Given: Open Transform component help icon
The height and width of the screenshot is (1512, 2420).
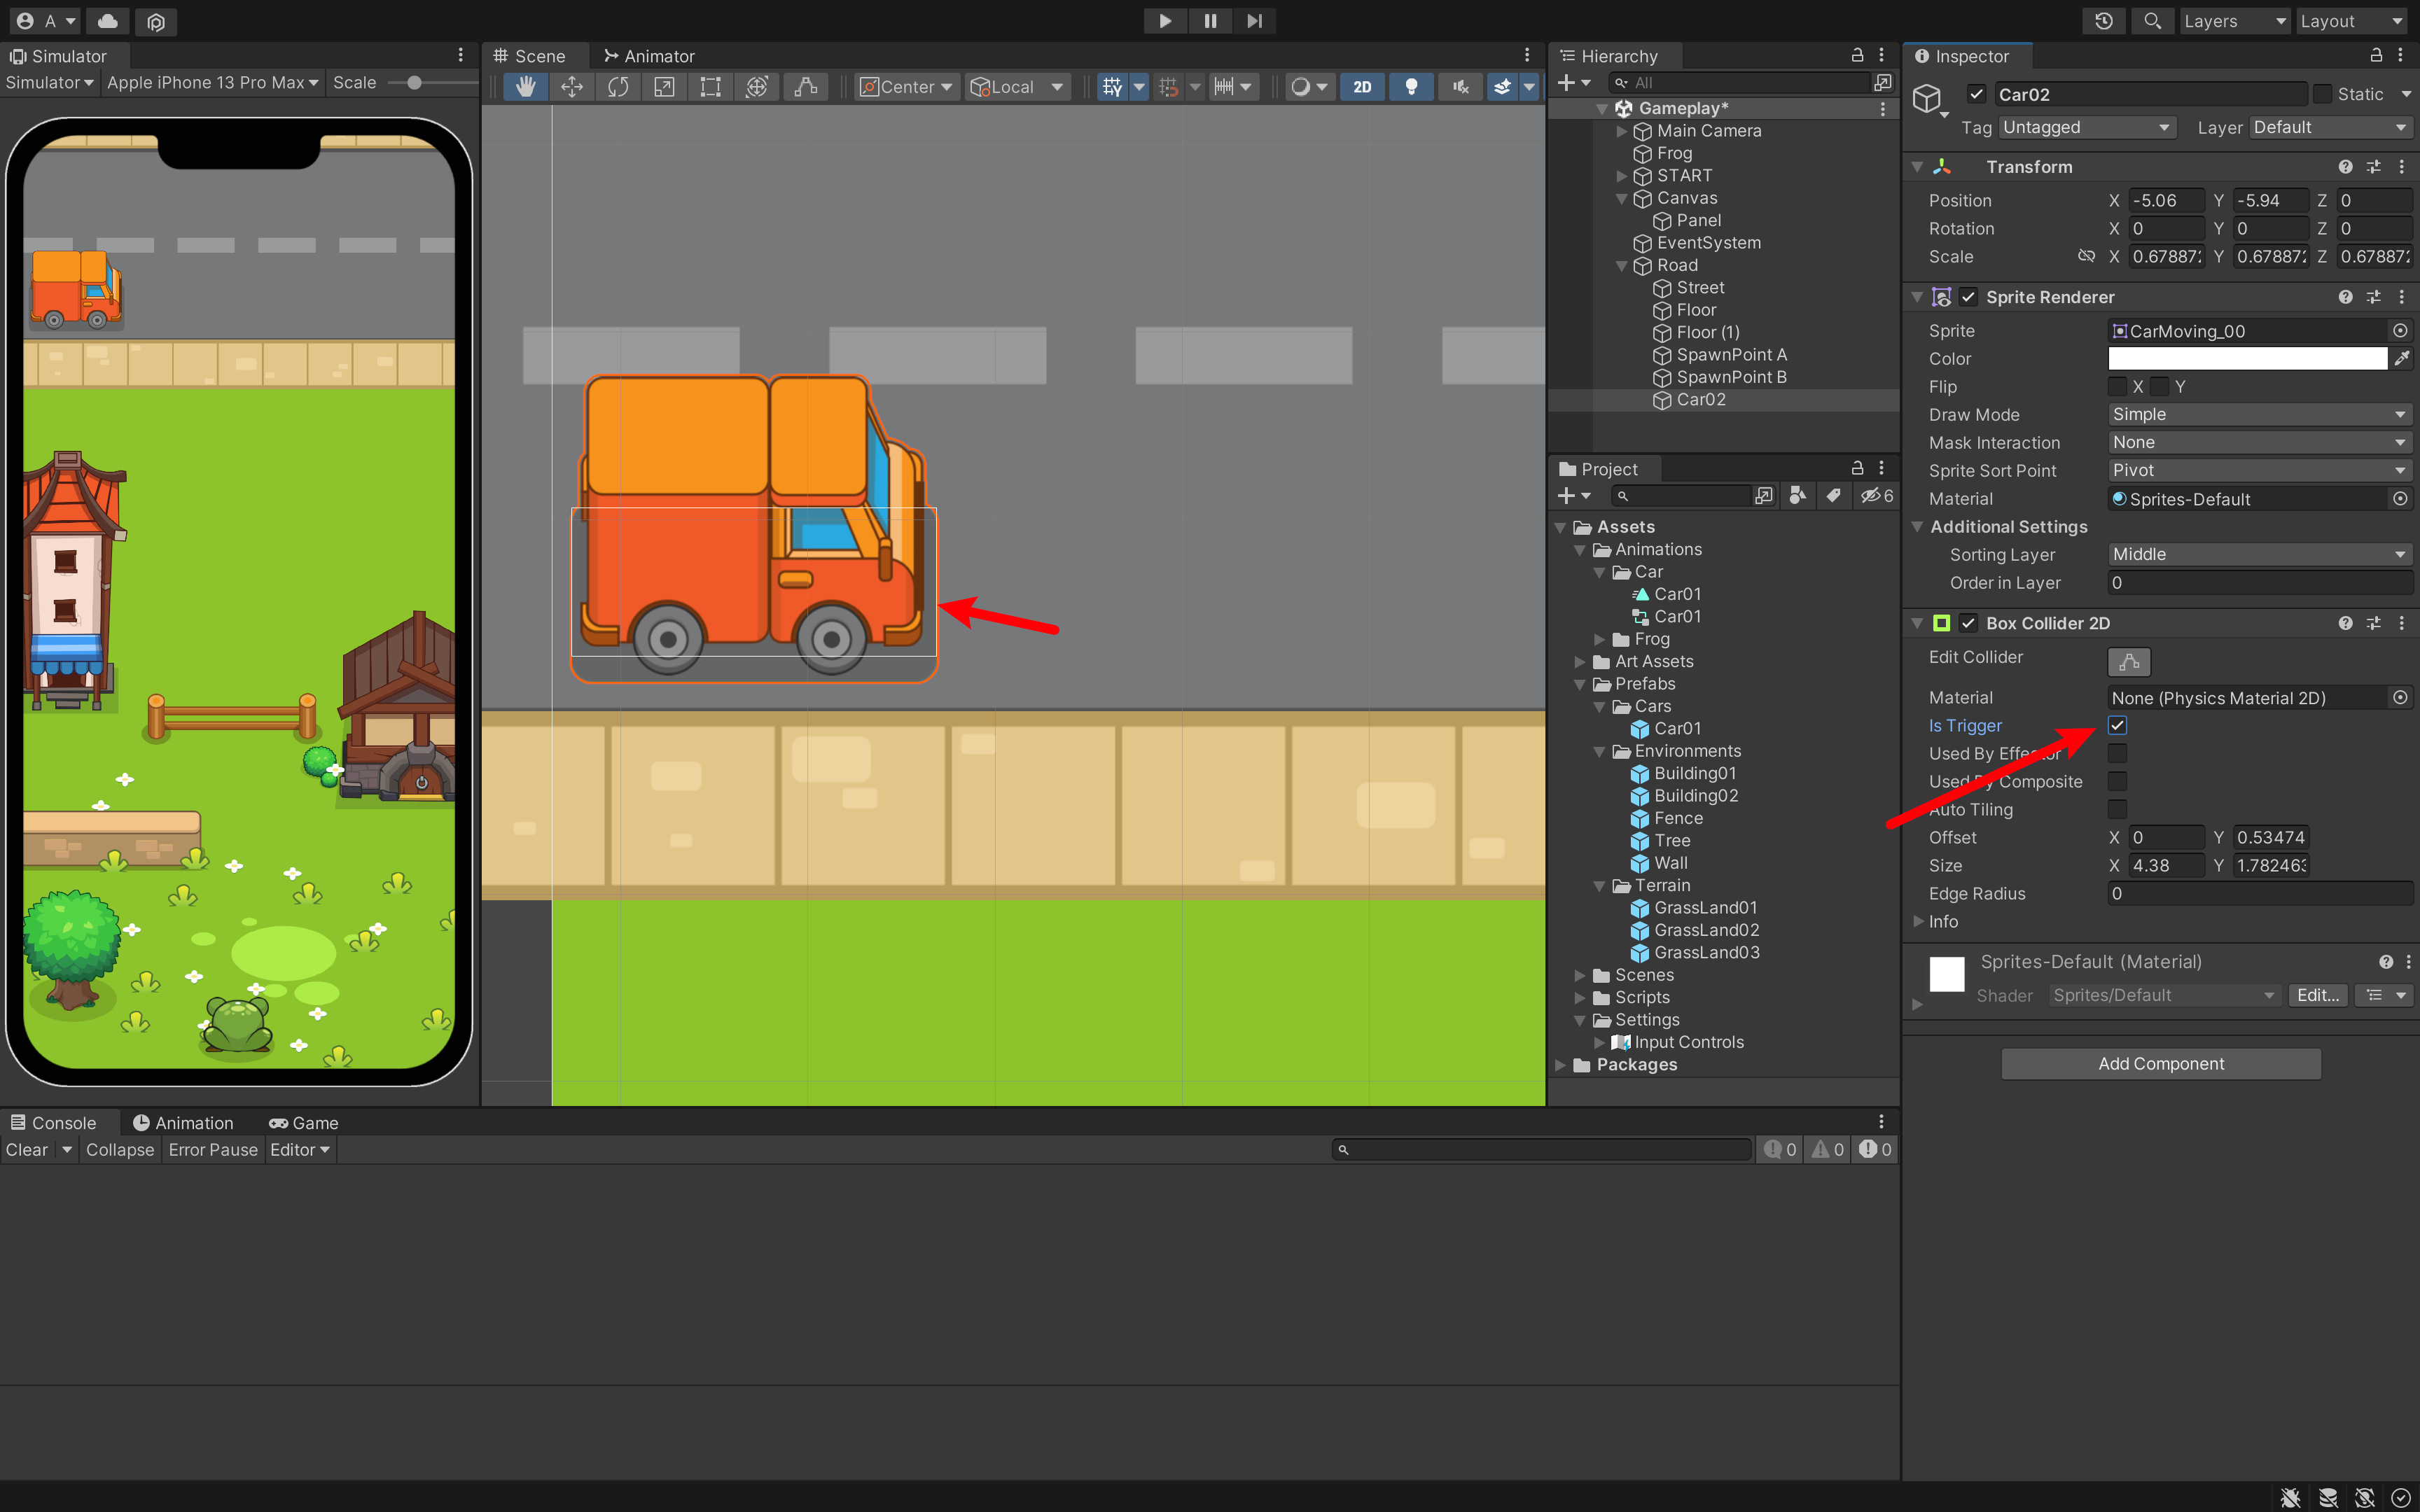Looking at the screenshot, I should coord(2345,167).
